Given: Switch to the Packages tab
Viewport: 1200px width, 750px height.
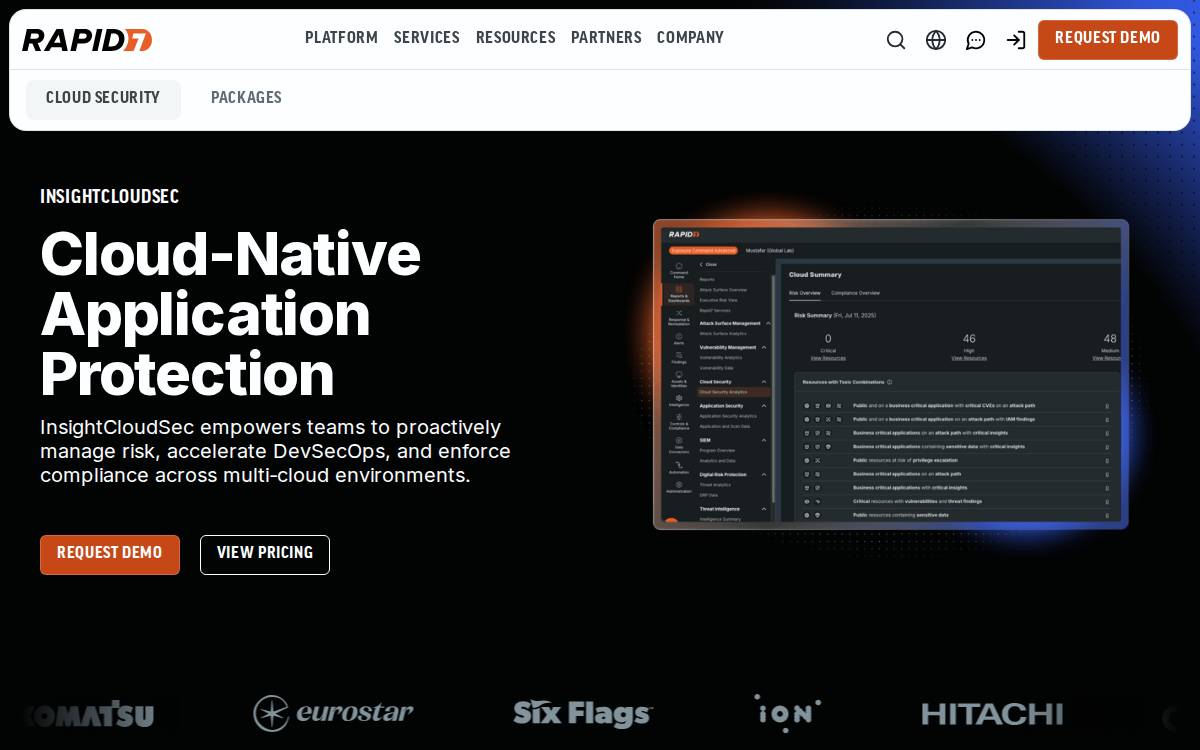Looking at the screenshot, I should coord(246,99).
